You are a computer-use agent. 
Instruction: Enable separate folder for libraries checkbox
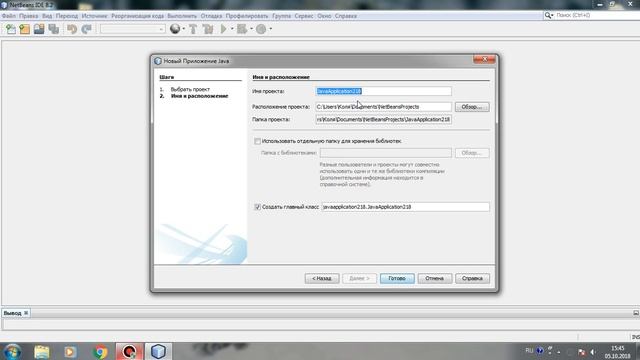258,141
